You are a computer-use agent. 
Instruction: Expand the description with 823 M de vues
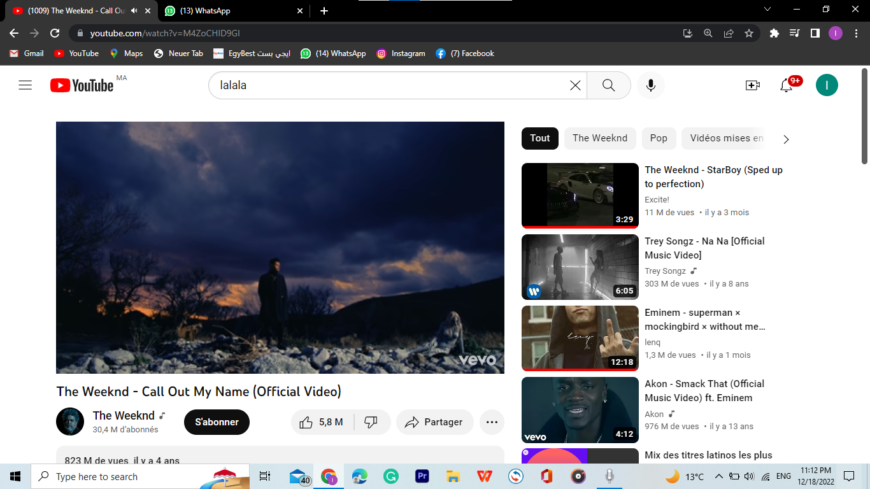[x=280, y=455]
